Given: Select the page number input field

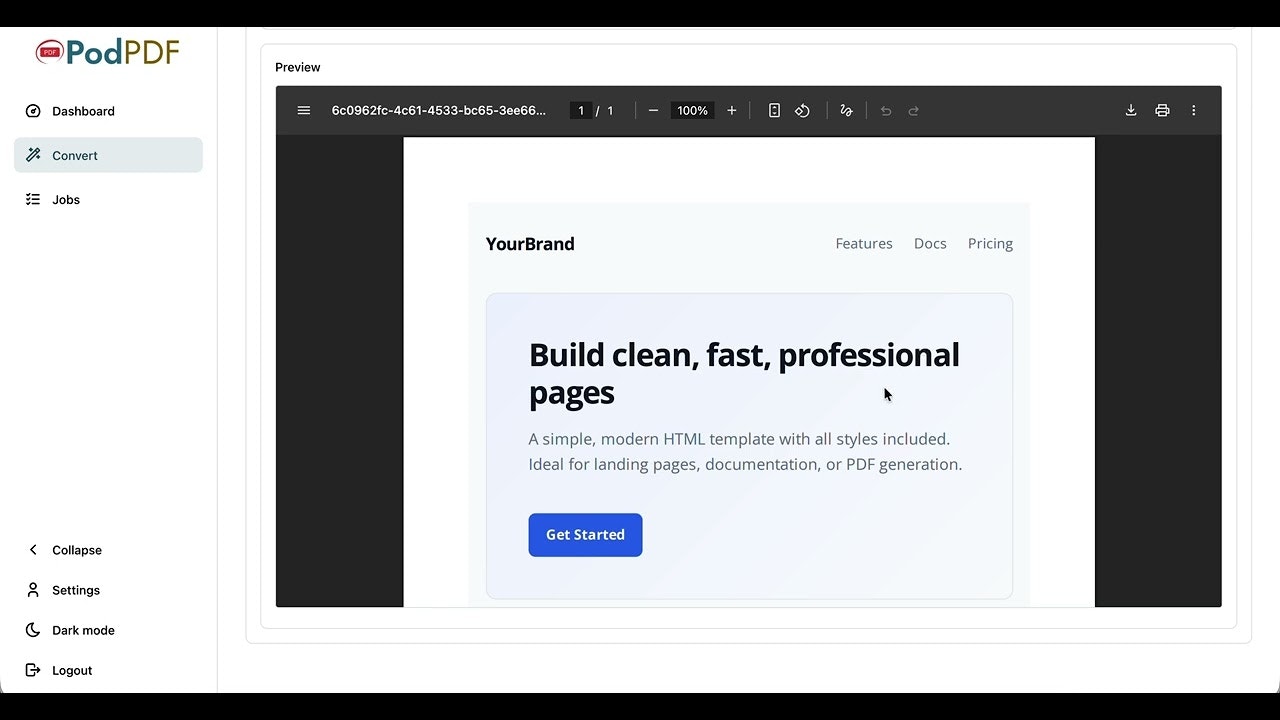Looking at the screenshot, I should [x=581, y=110].
